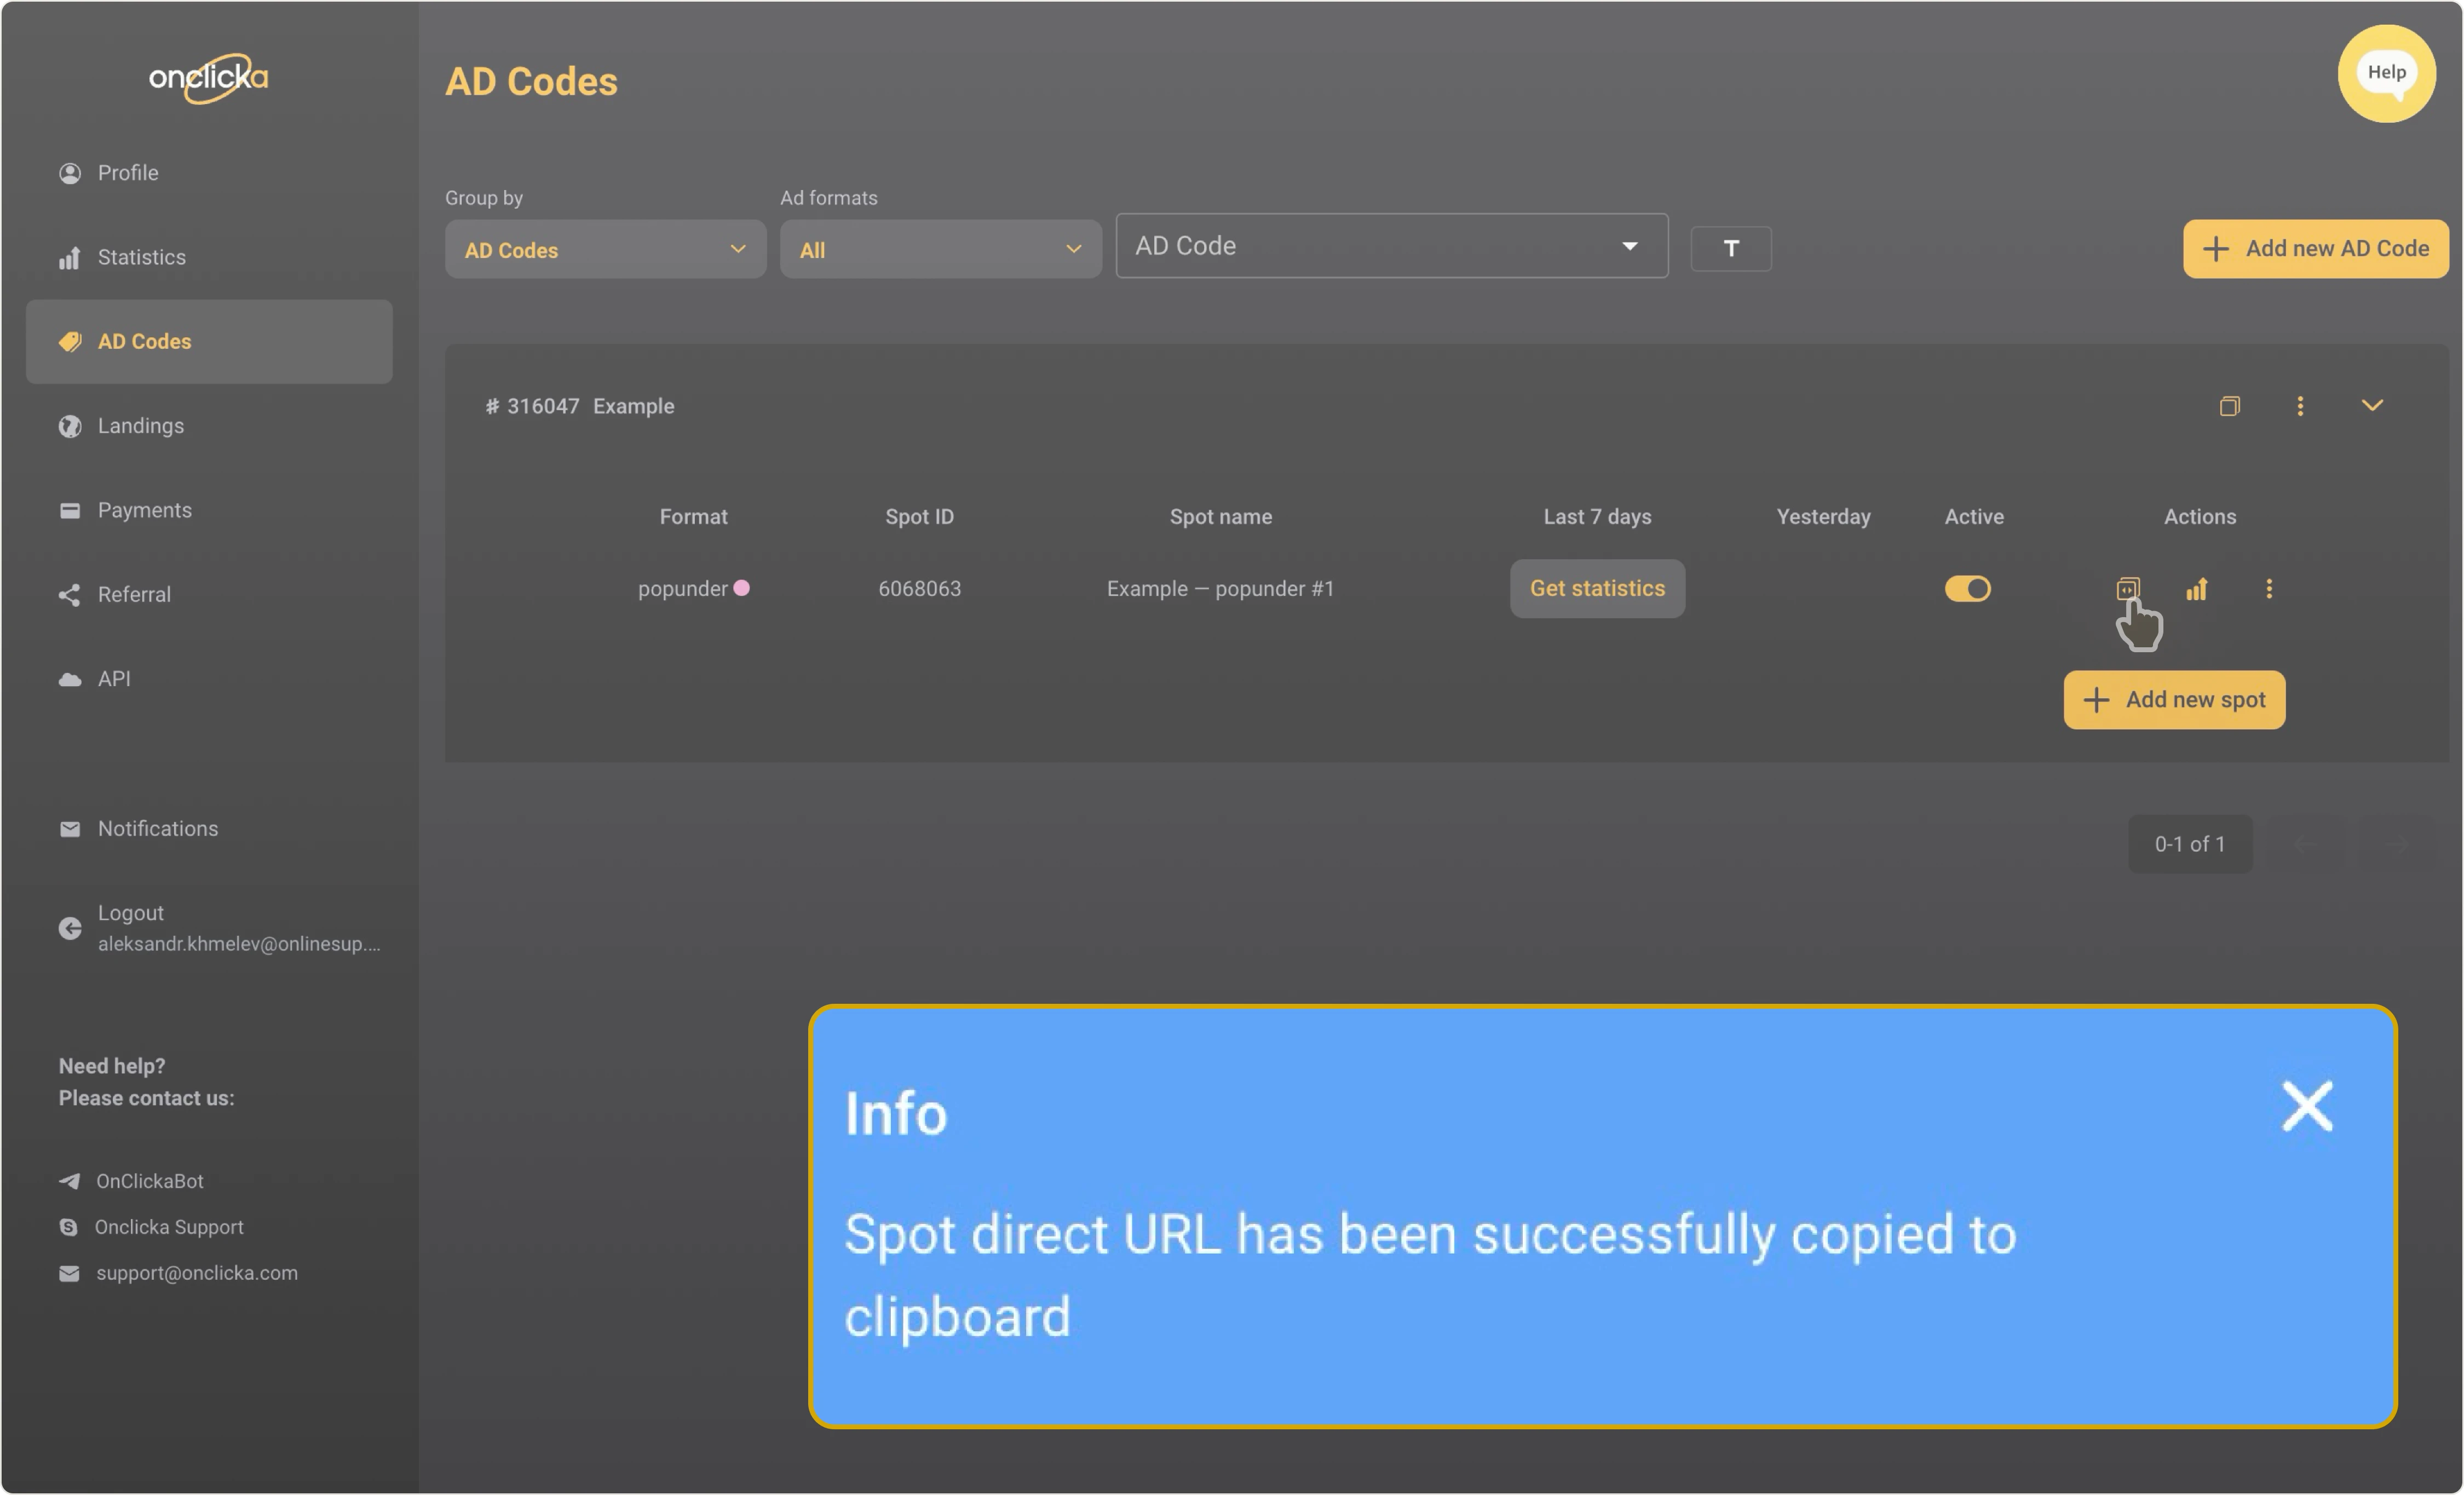Open the Group by AD Codes dropdown
The height and width of the screenshot is (1495, 2464).
(x=604, y=249)
